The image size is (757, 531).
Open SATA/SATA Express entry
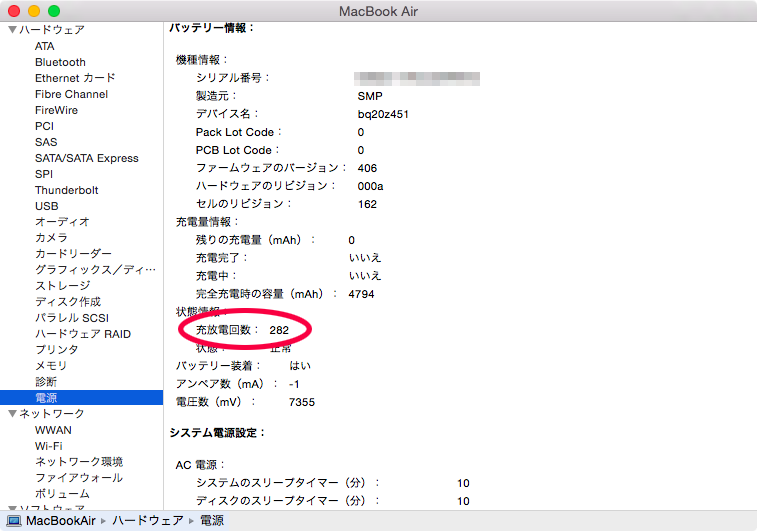pos(86,158)
